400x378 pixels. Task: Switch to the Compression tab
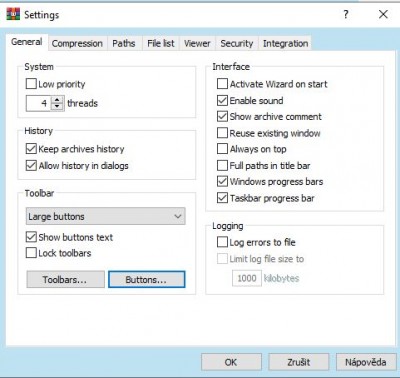77,43
